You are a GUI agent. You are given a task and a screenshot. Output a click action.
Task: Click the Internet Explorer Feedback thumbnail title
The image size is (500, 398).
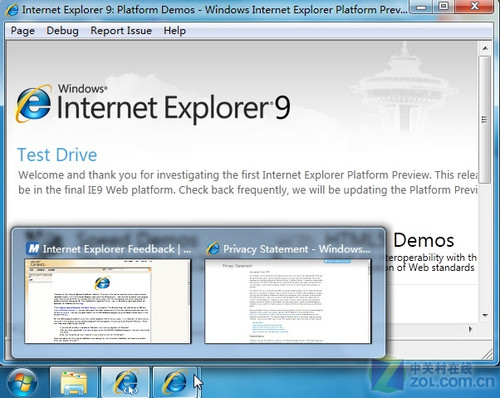click(x=117, y=249)
